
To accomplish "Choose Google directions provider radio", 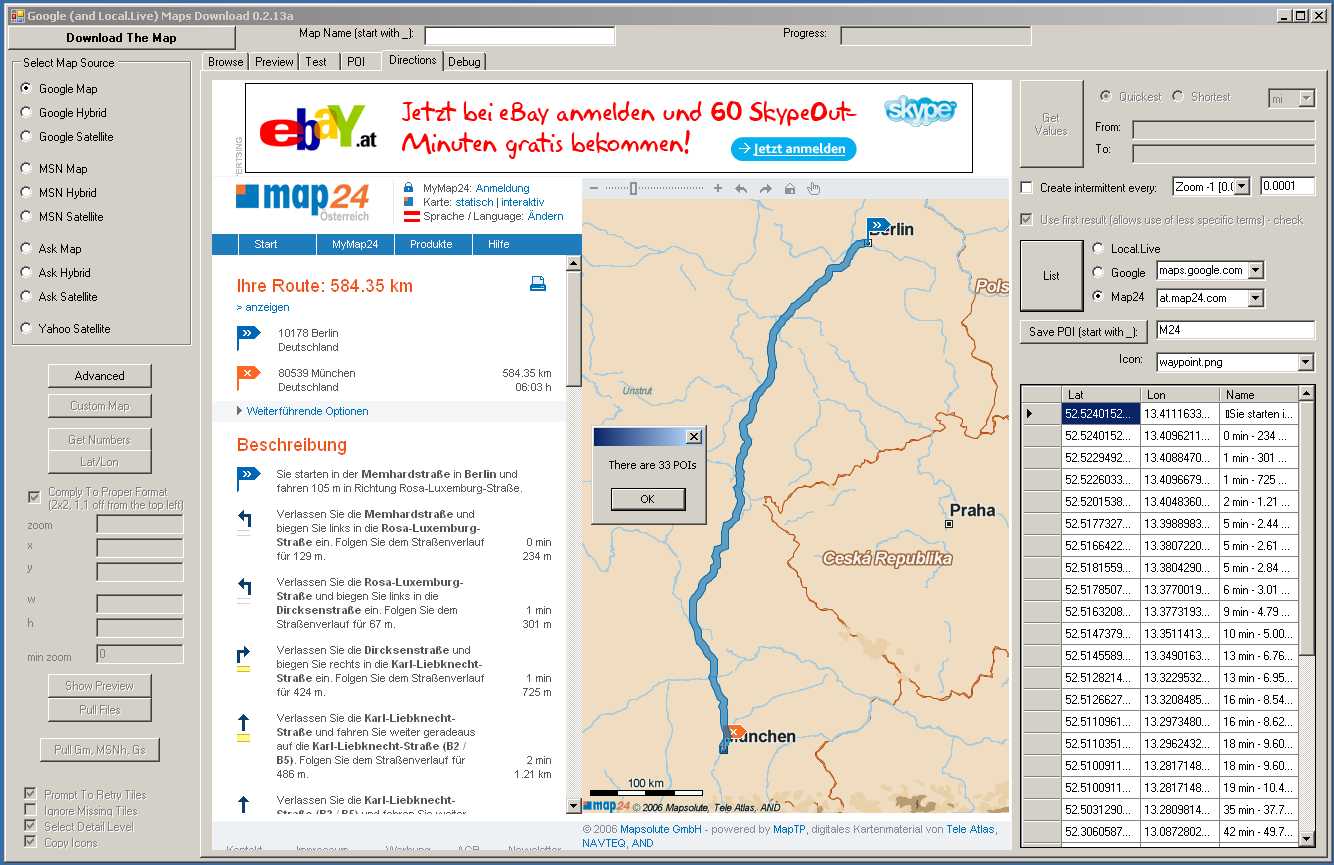I will [x=1098, y=272].
